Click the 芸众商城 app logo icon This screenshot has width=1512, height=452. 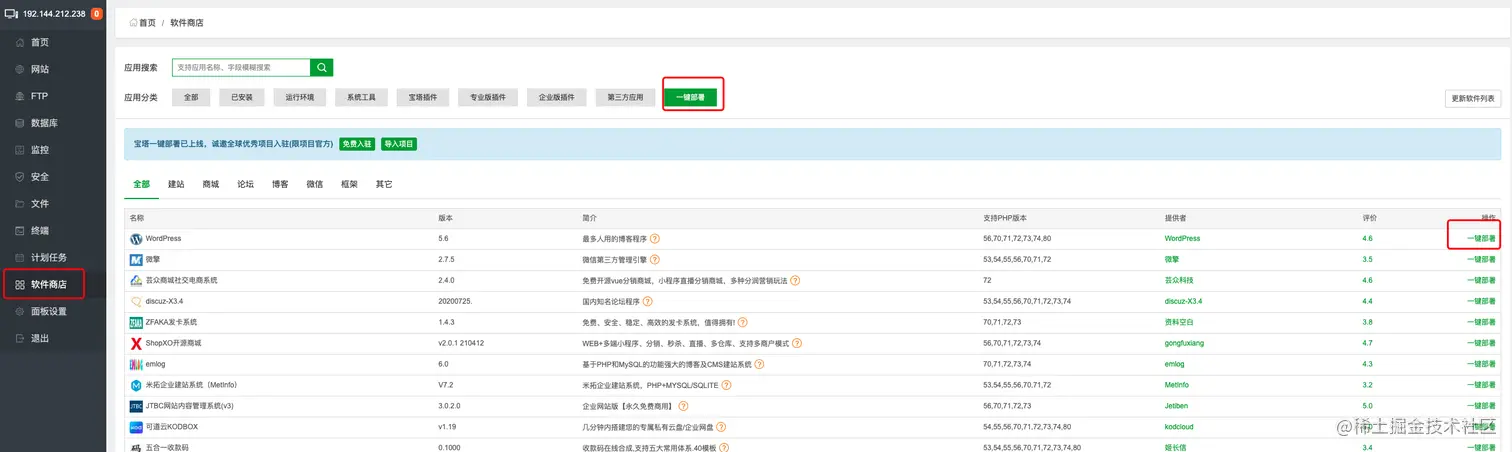136,281
